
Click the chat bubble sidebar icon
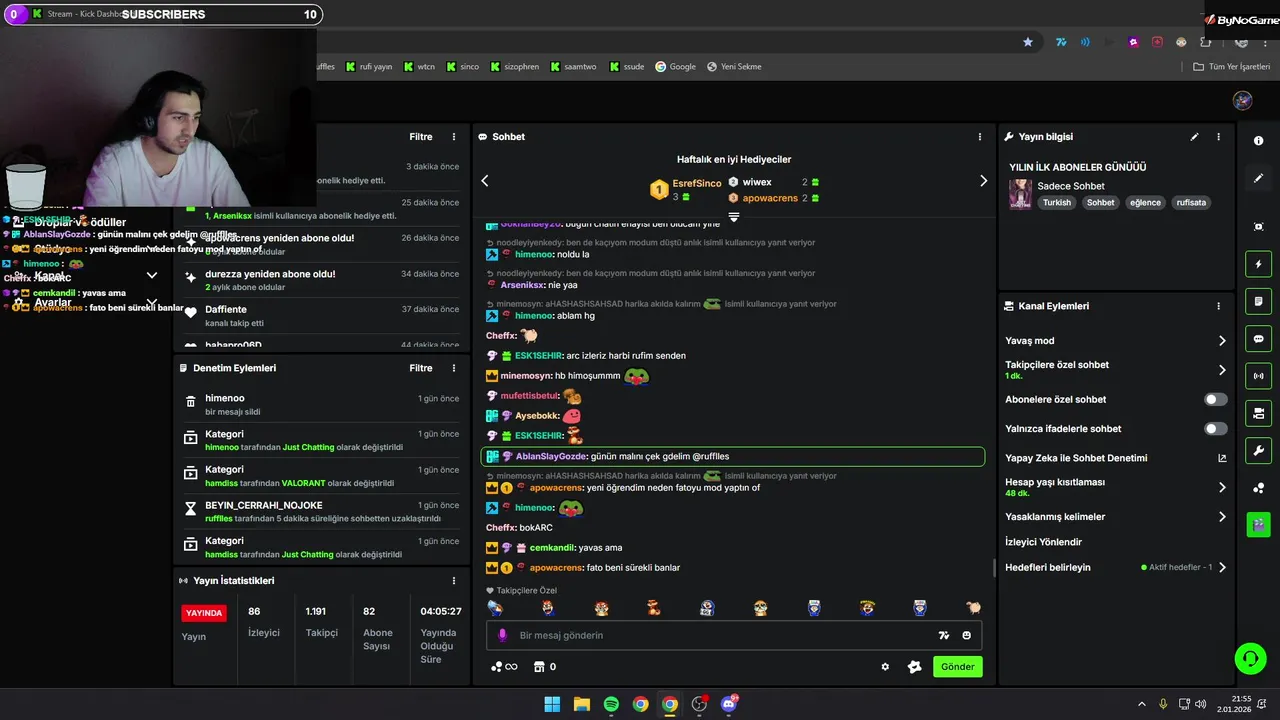tap(1258, 339)
